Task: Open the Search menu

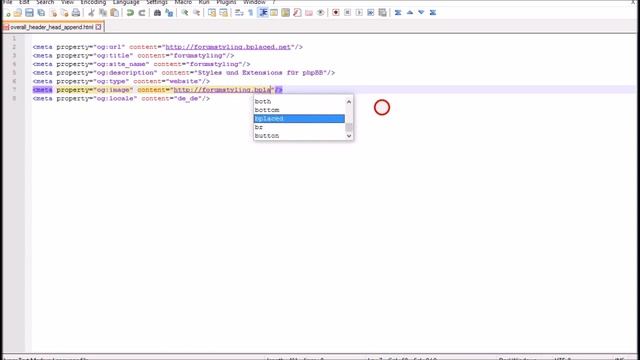Action: point(45,2)
